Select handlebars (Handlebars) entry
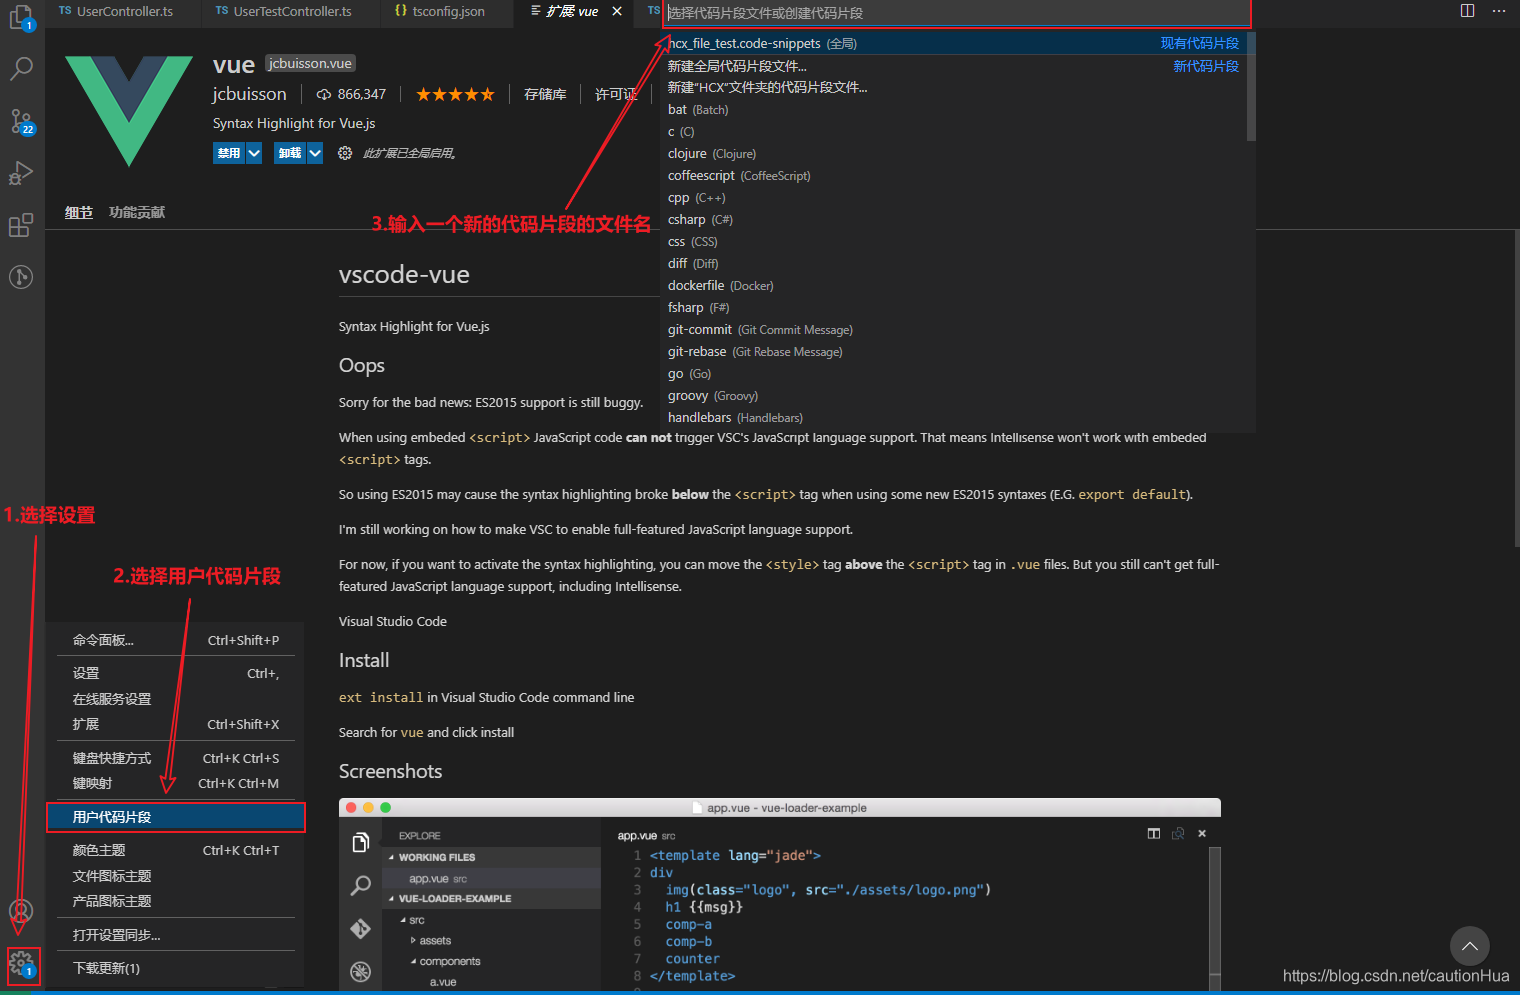Image resolution: width=1520 pixels, height=995 pixels. coord(953,418)
